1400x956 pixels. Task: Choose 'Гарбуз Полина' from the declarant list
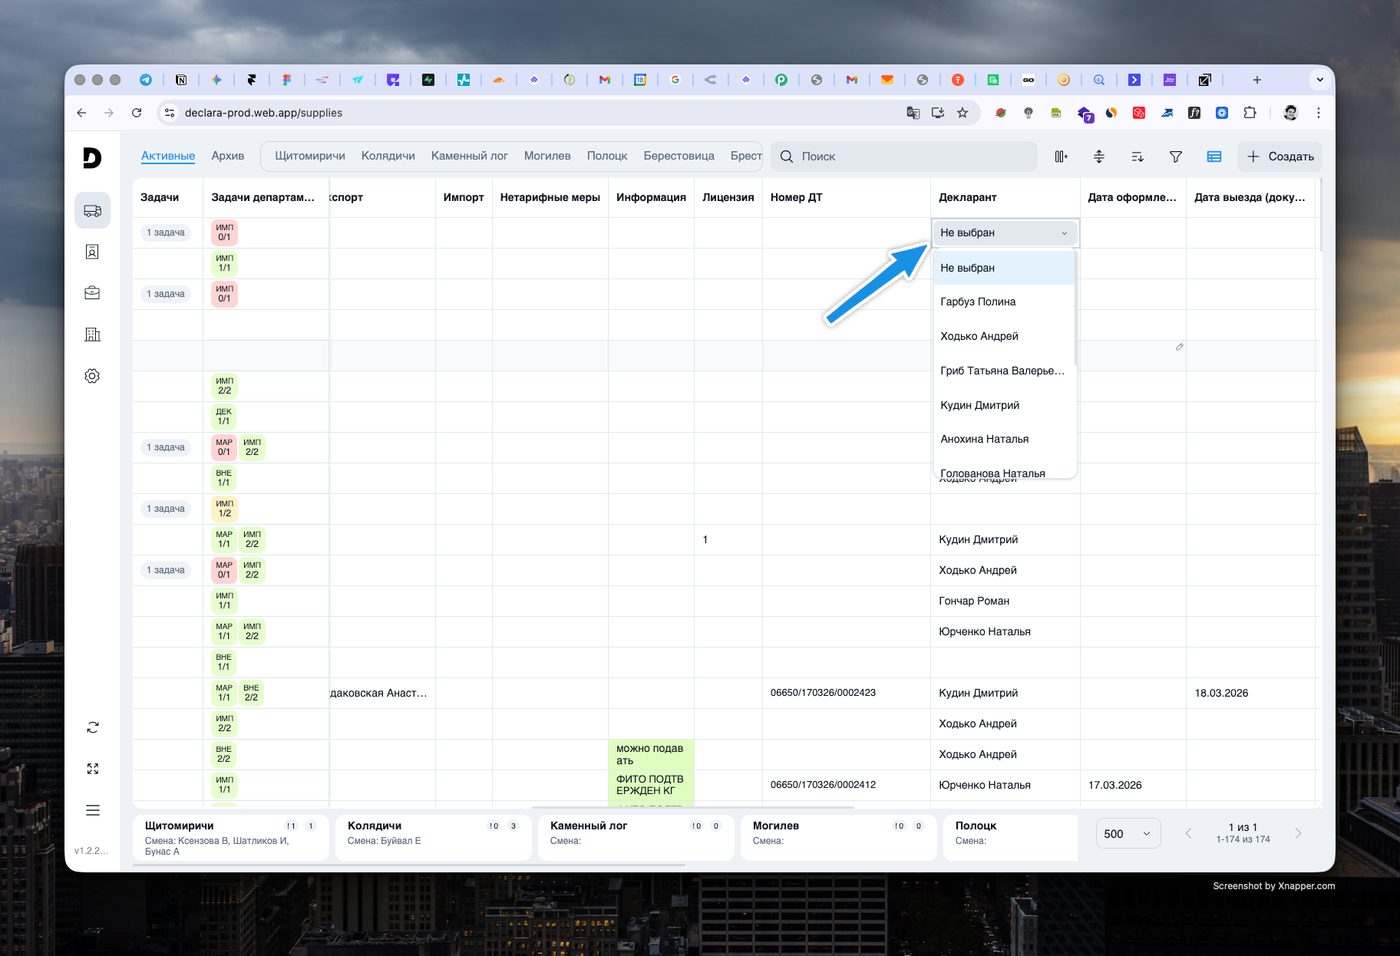click(1004, 302)
